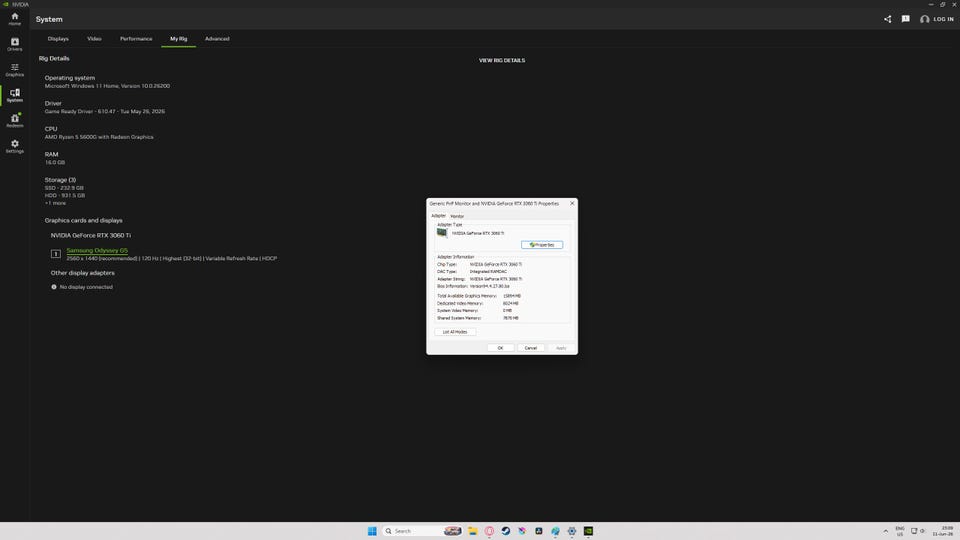Viewport: 960px width, 540px height.
Task: Switch to the Performance tab
Action: coord(136,39)
